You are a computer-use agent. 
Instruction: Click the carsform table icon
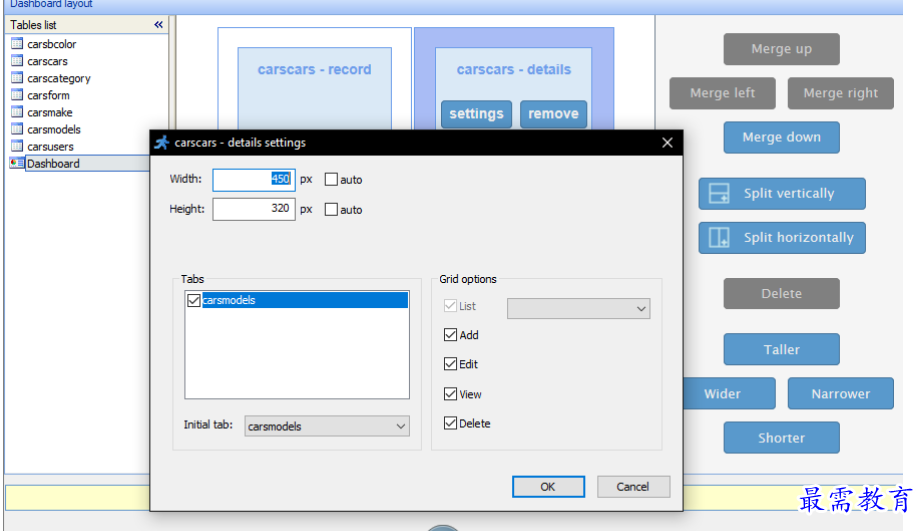(x=17, y=95)
